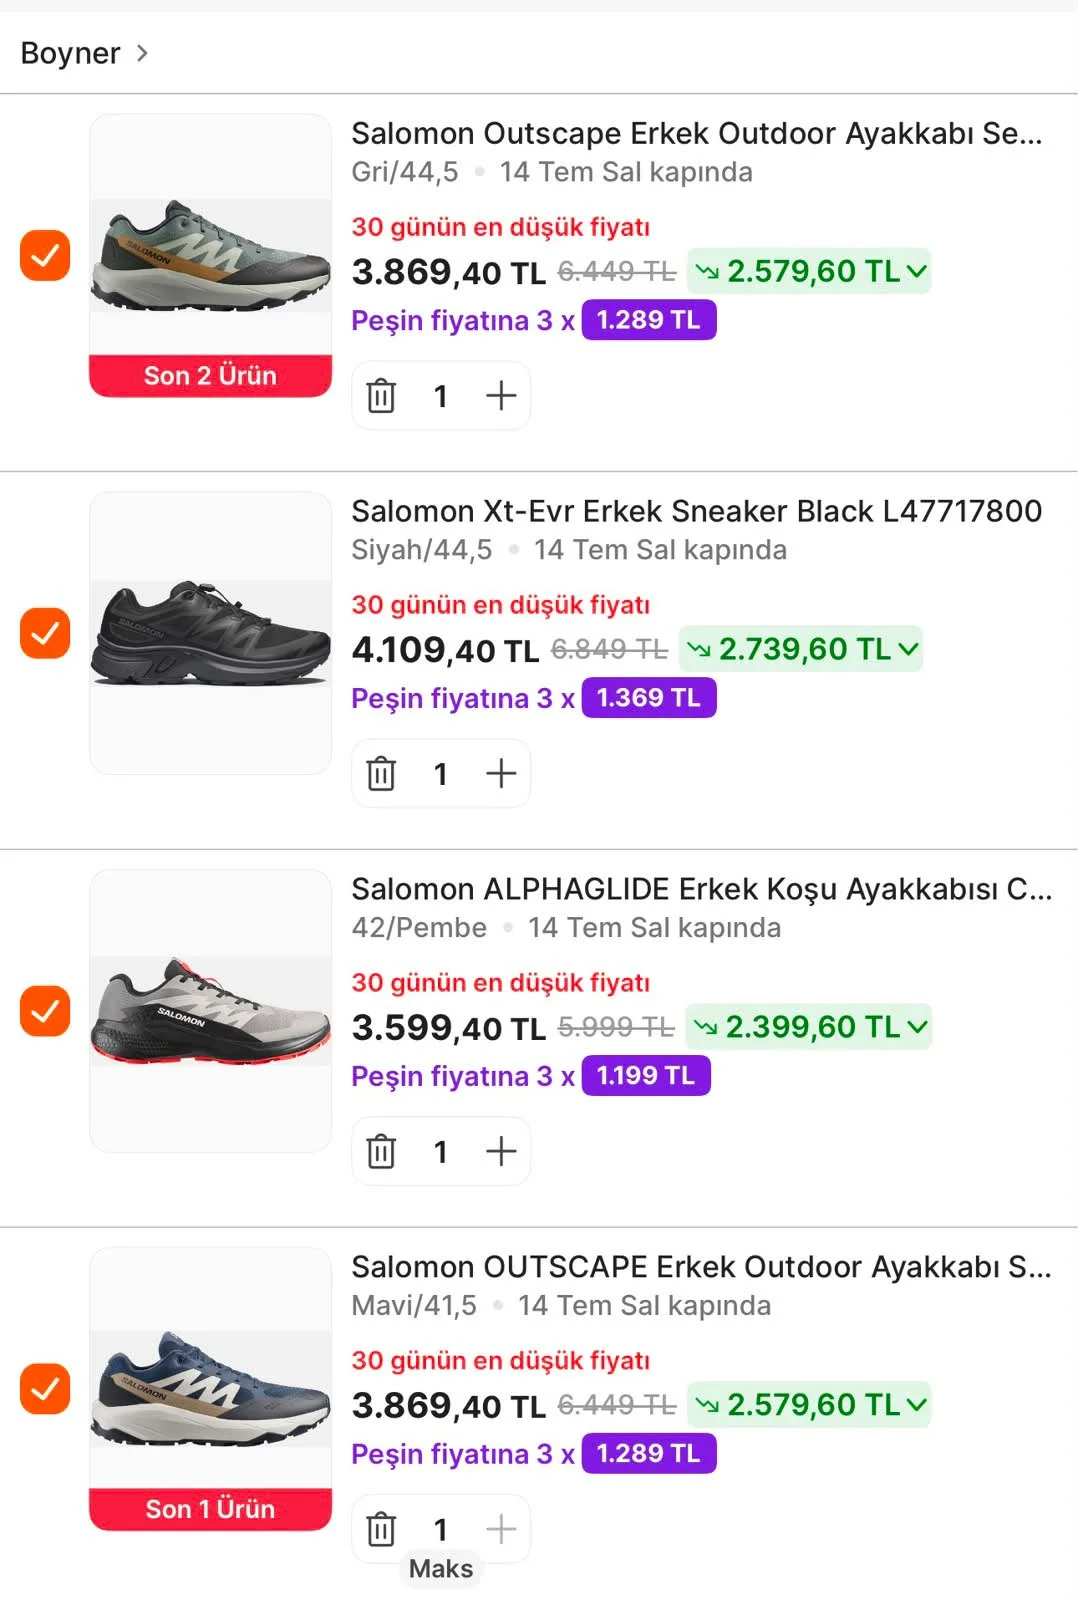This screenshot has width=1078, height=1600.
Task: Uncheck the grey Salomon Outscape item
Action: [x=45, y=255]
